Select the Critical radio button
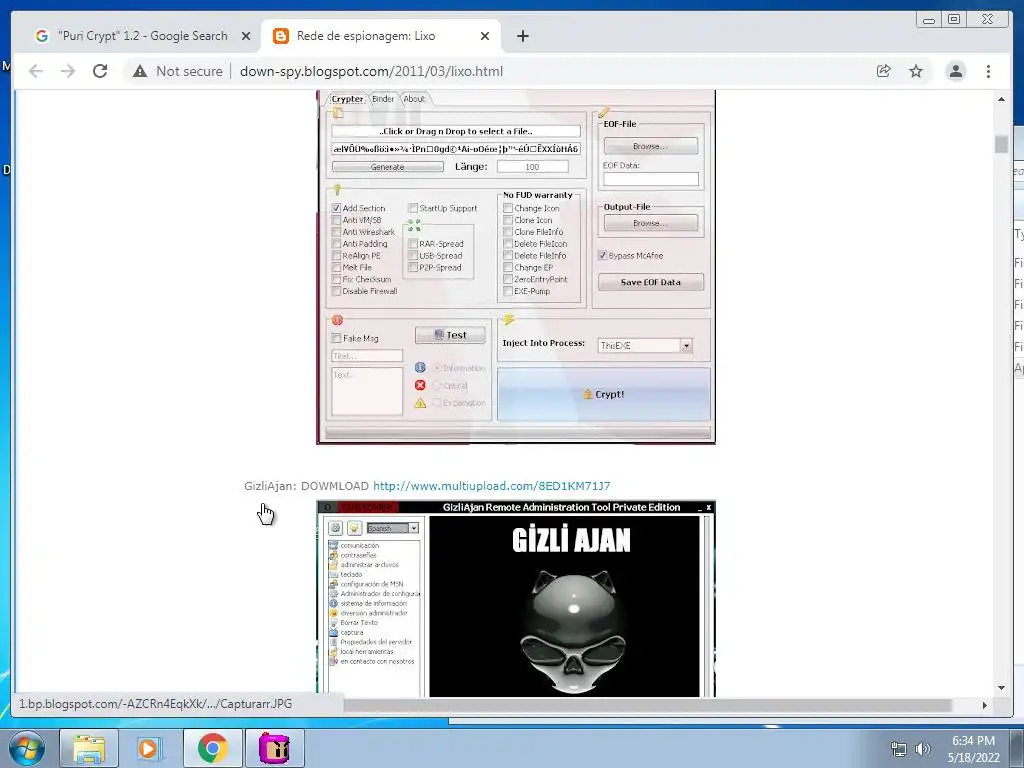1024x768 pixels. (x=437, y=385)
